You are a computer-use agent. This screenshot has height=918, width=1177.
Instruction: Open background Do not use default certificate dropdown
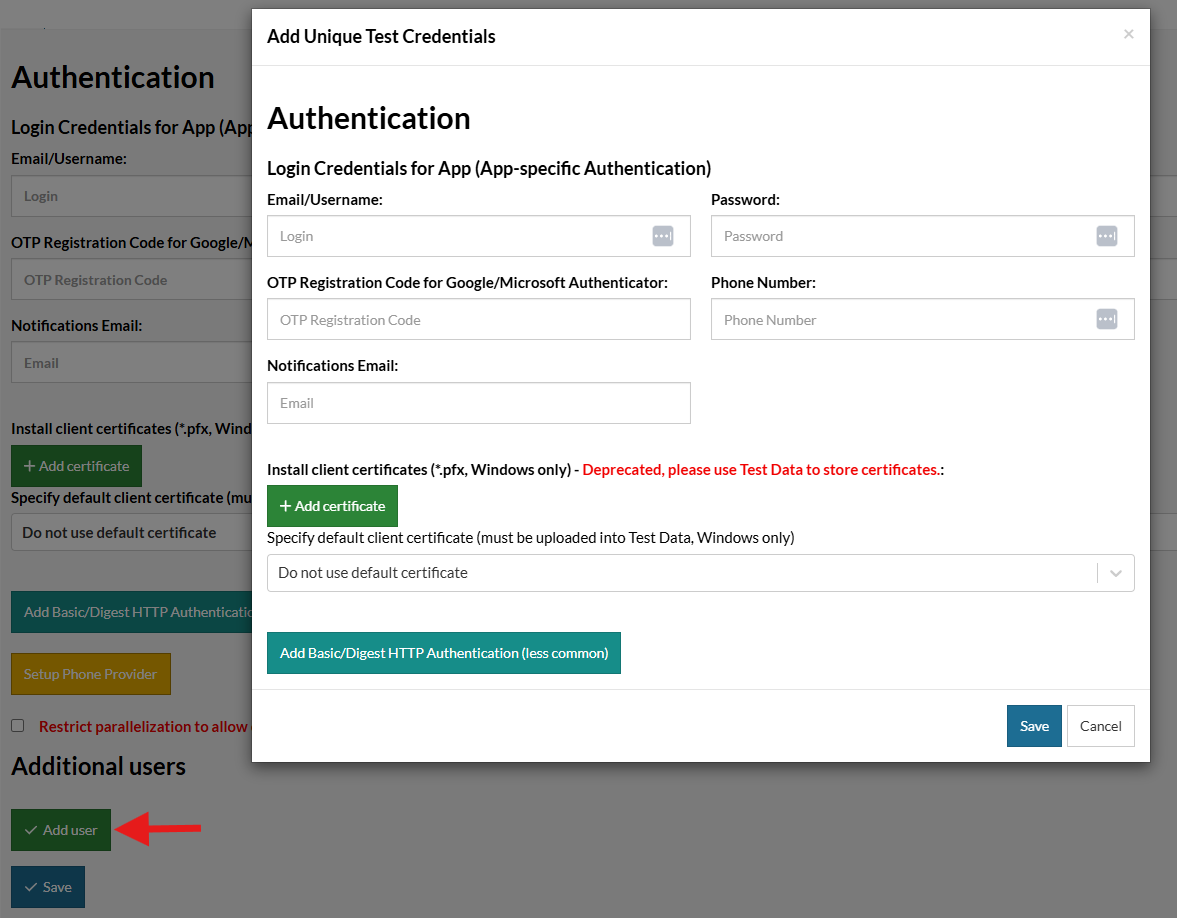(x=132, y=533)
